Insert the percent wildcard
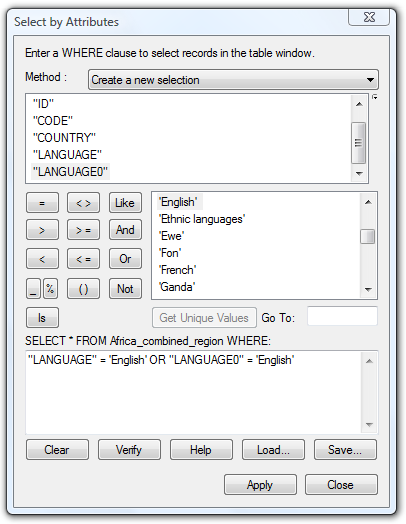Image resolution: width=406 pixels, height=524 pixels. pos(50,289)
